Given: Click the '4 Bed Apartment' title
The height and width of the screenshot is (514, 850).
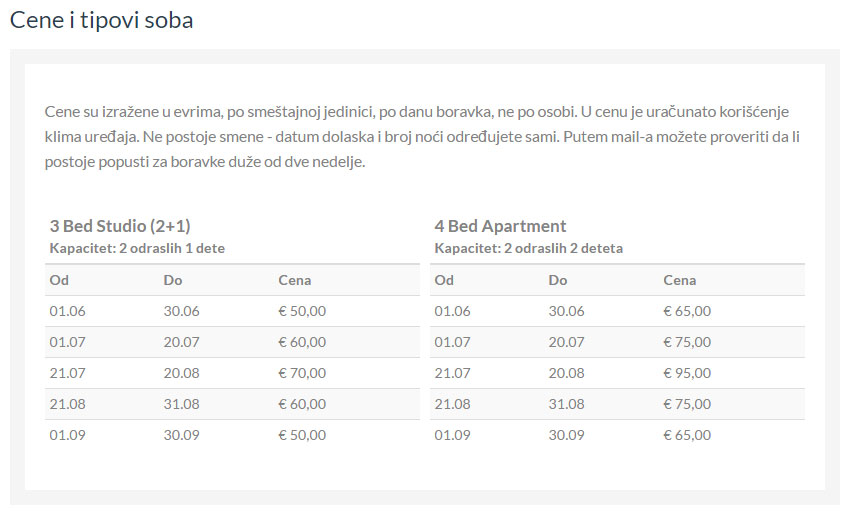Looking at the screenshot, I should tap(500, 226).
